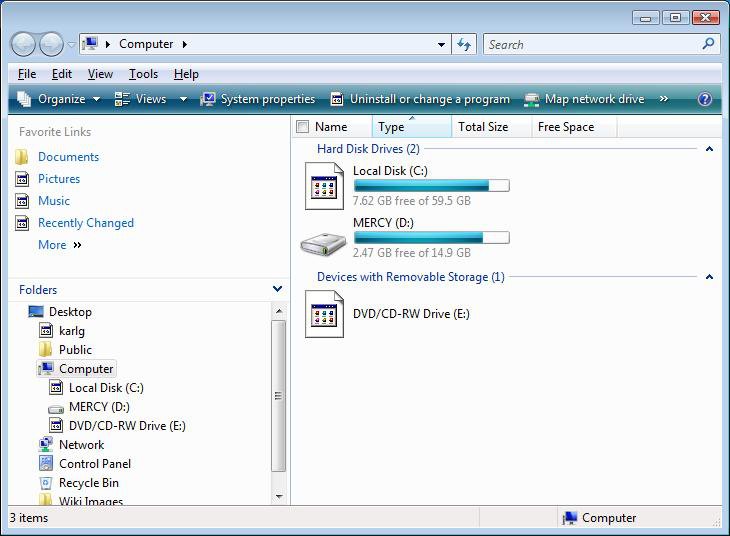
Task: Click the Music icon in Favorite Links
Action: 22,201
